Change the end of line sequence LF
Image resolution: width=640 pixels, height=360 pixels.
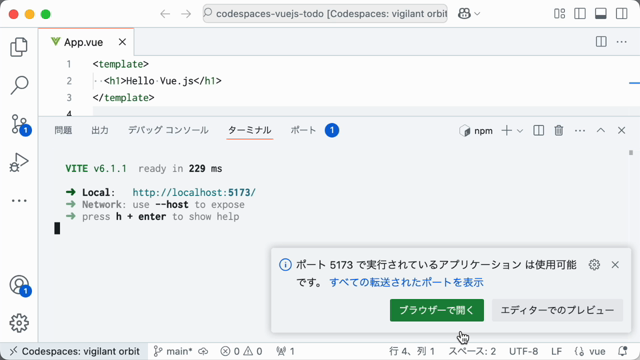(x=556, y=351)
